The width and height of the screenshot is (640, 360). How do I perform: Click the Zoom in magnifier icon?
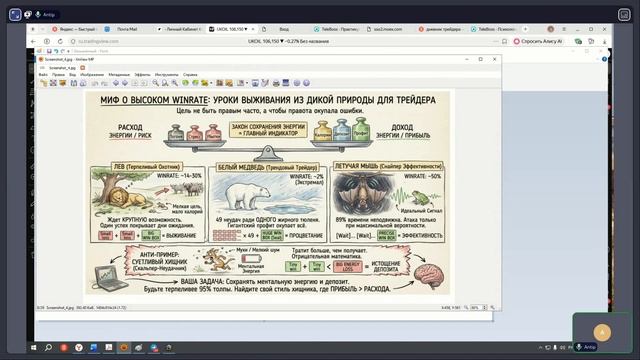coord(156,83)
